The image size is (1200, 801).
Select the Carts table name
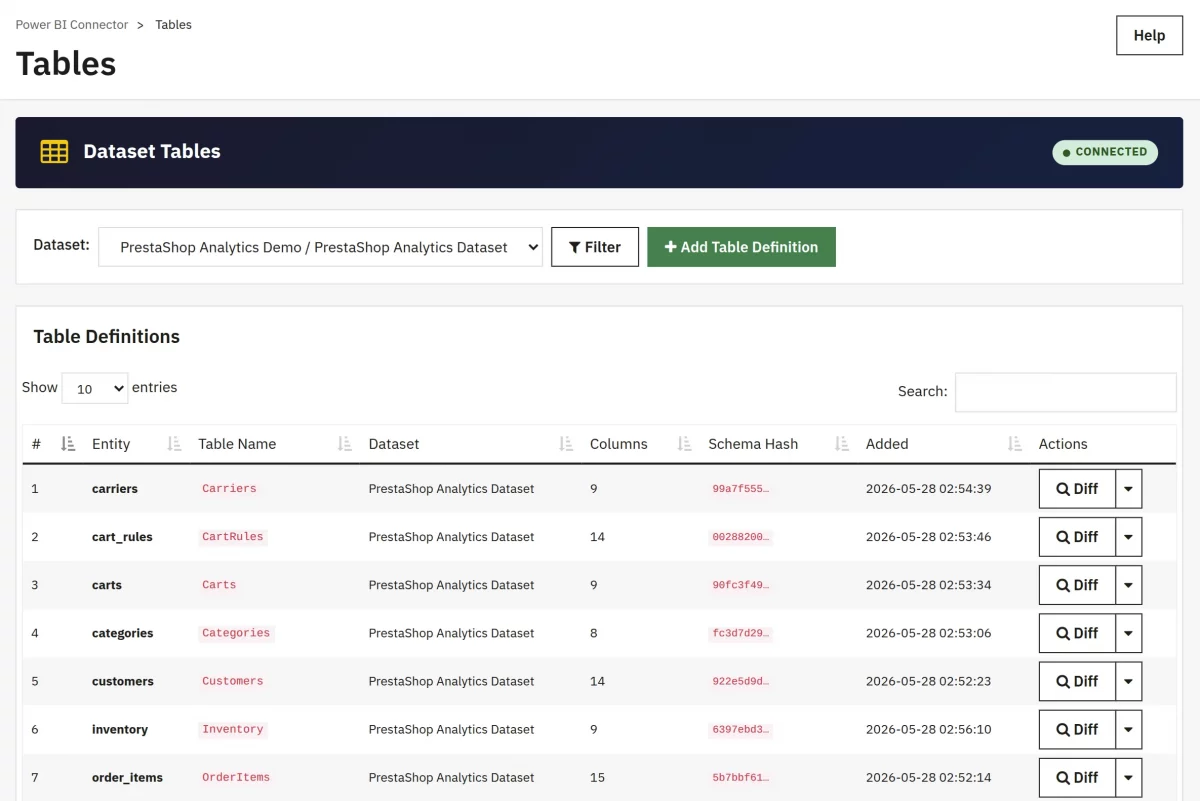click(219, 585)
